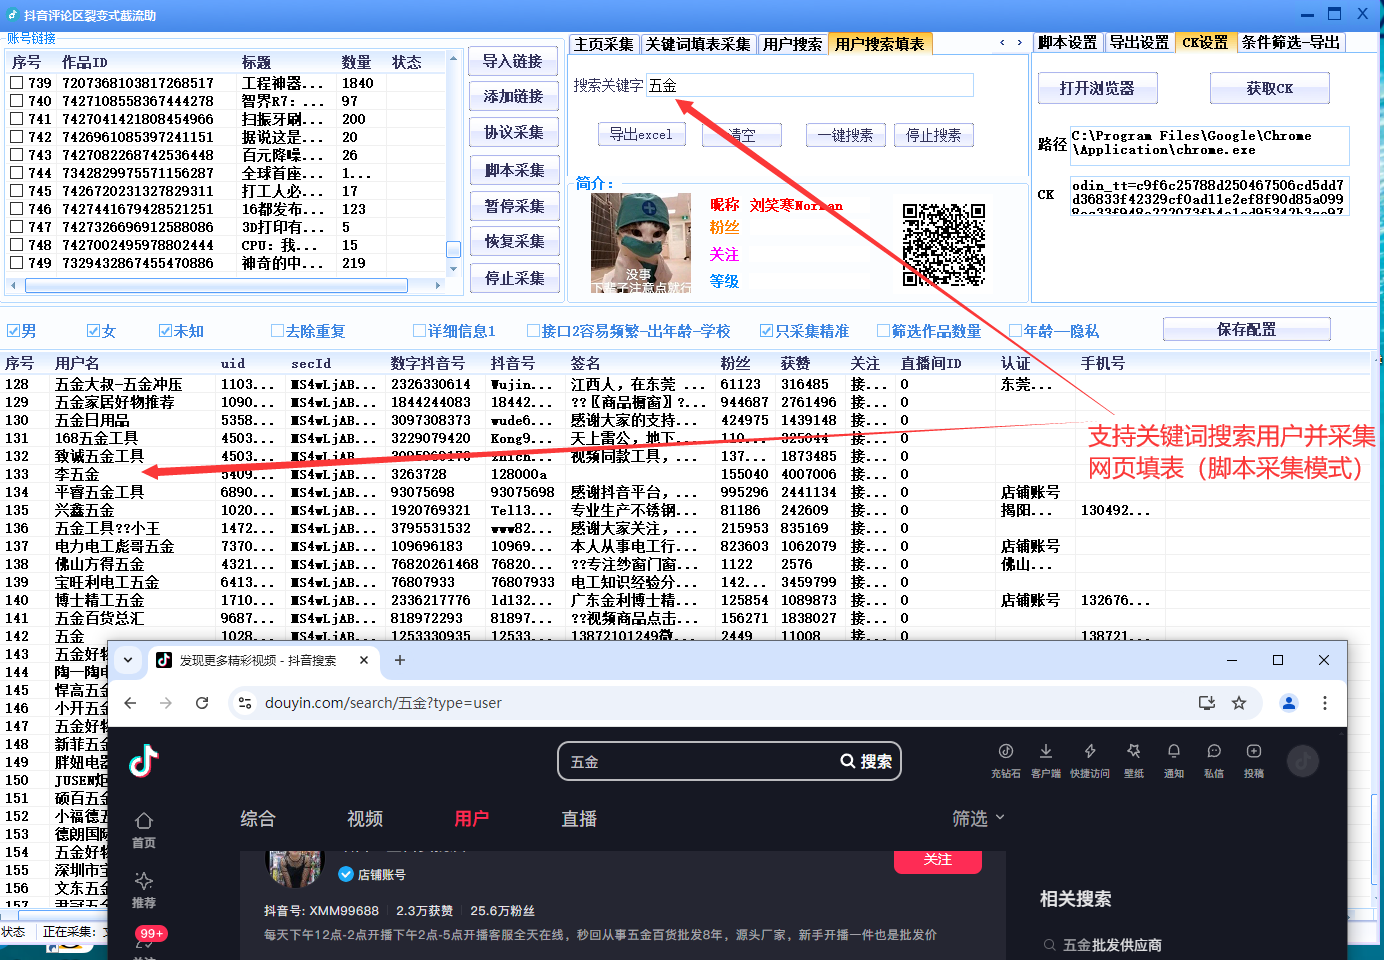Open the 客户端 download icon
Viewport: 1384px width, 960px height.
(x=1045, y=752)
